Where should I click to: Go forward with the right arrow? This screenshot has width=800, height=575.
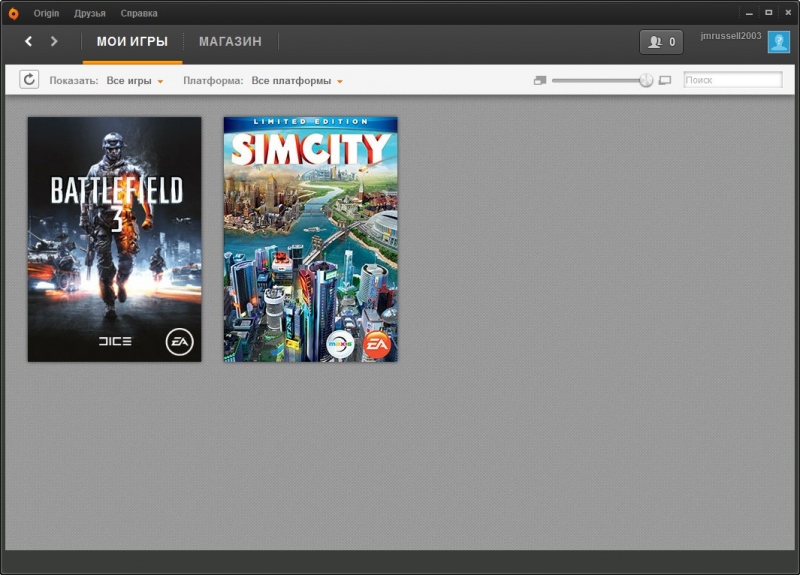[x=54, y=41]
